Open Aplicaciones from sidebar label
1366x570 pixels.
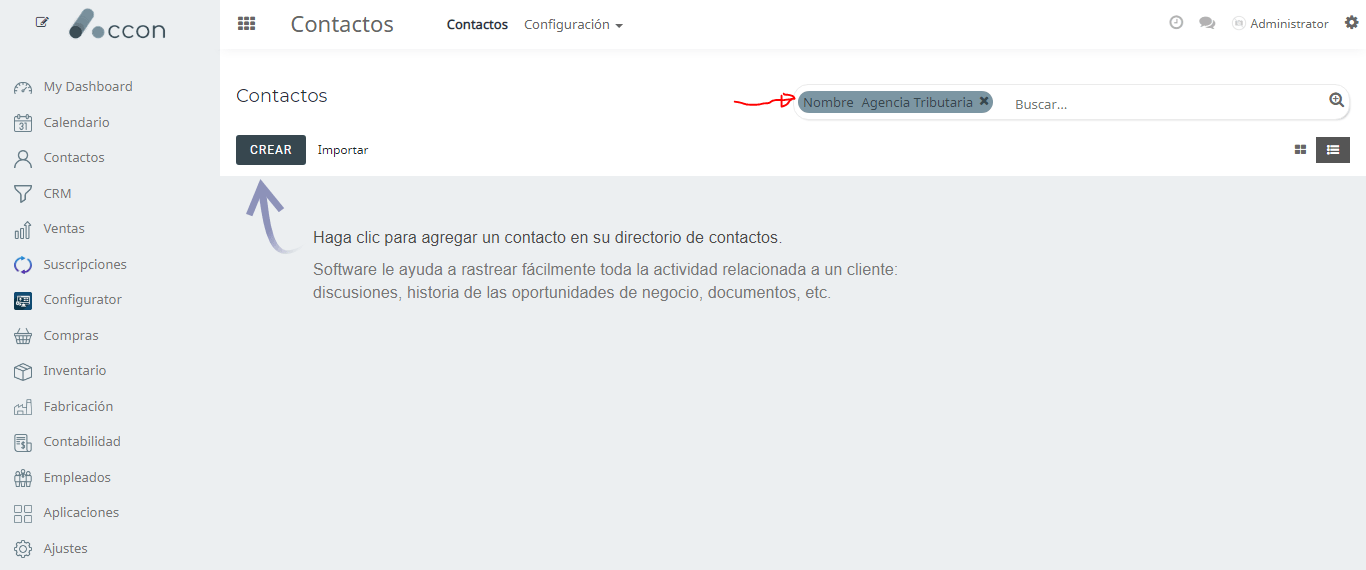pos(81,513)
